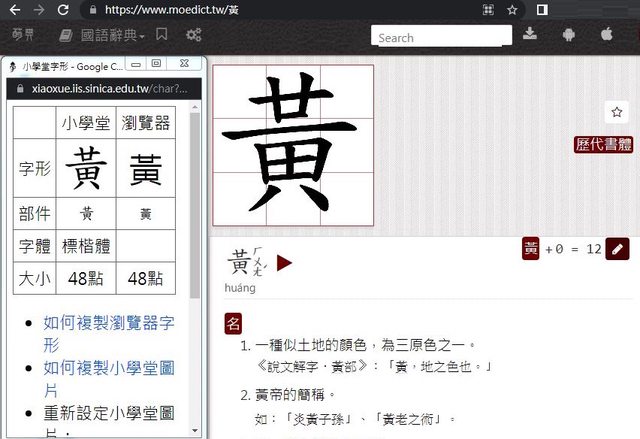640x439 pixels.
Task: Bookmark the page with the address bar star
Action: 512,10
